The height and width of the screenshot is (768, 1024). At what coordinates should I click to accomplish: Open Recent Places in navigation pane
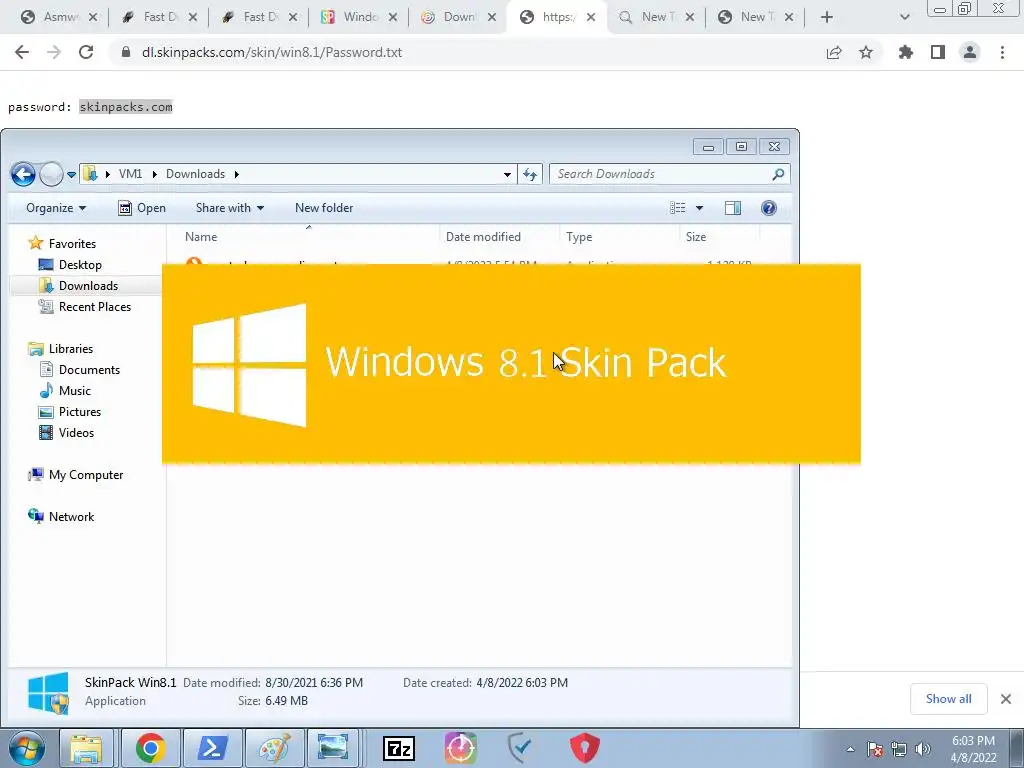pyautogui.click(x=85, y=306)
